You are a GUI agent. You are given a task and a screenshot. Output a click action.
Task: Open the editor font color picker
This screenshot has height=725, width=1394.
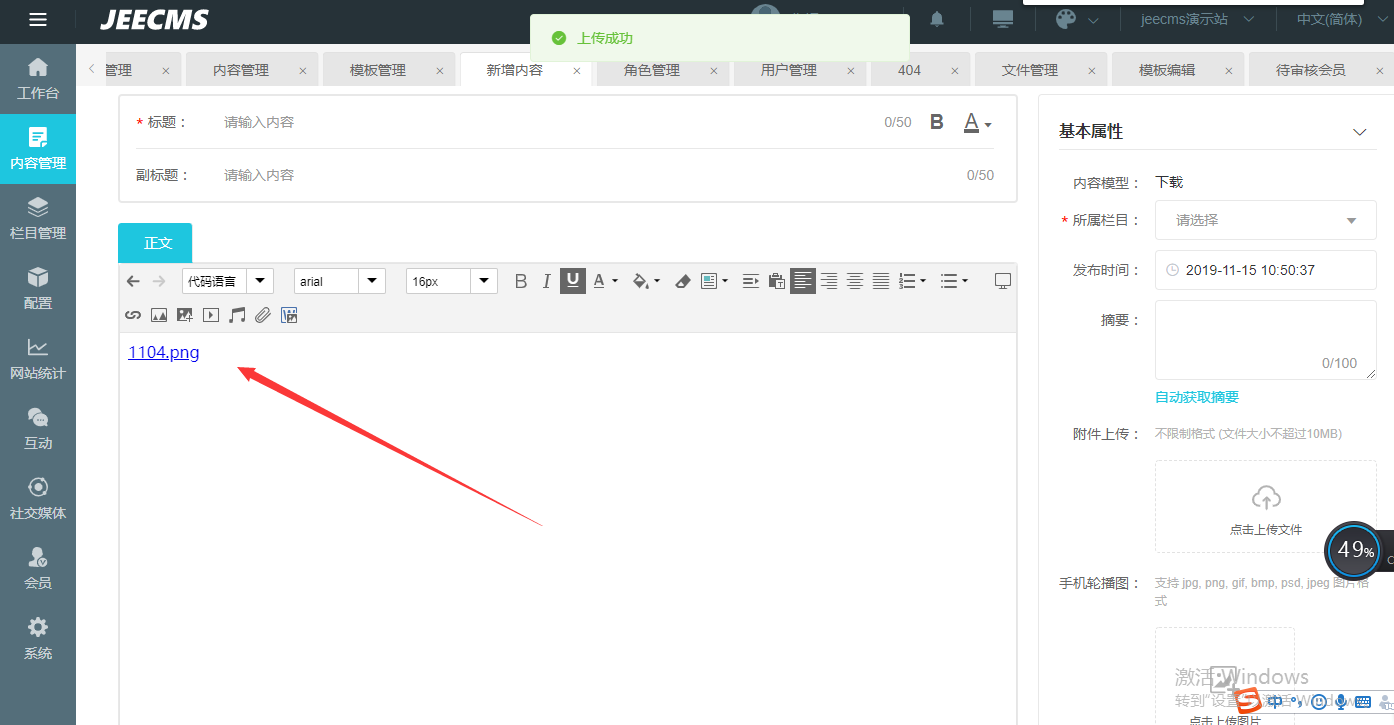605,281
